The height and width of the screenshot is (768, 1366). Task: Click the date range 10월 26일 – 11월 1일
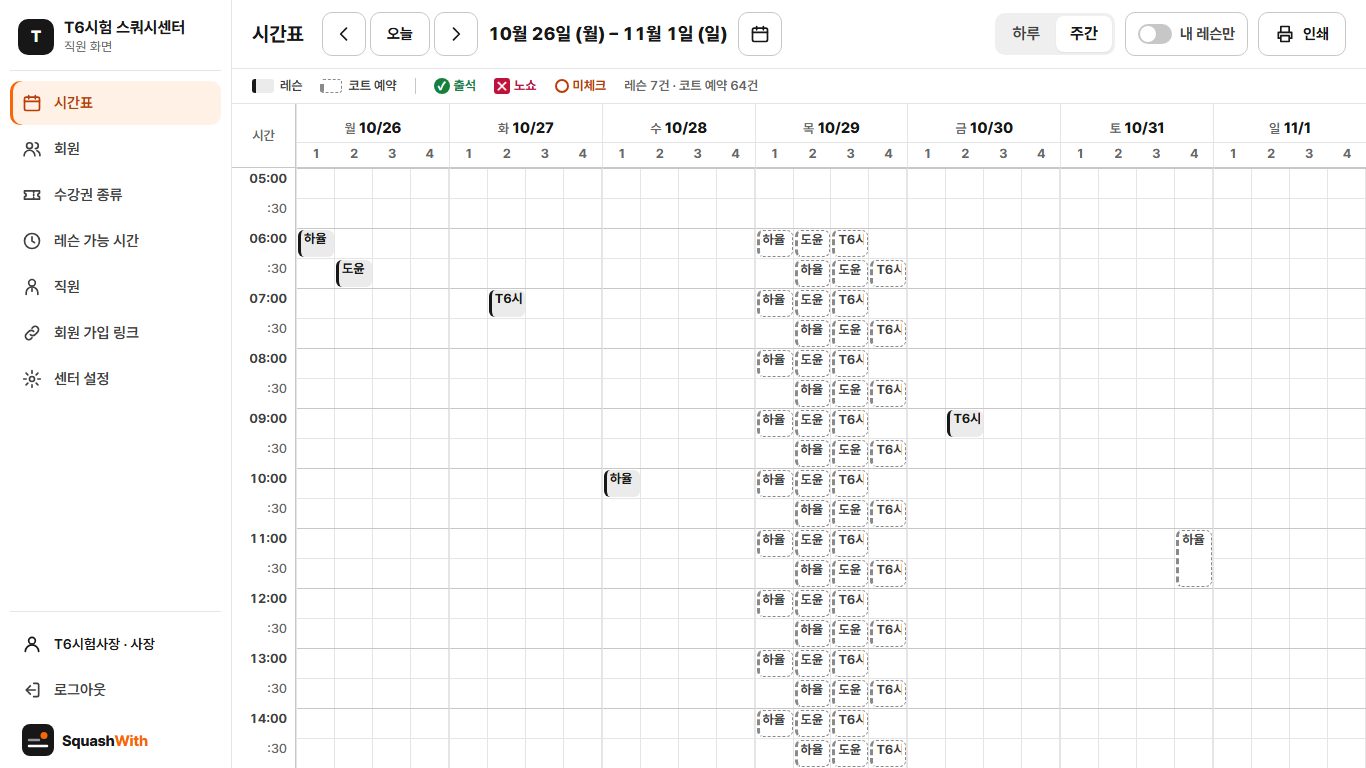(x=608, y=34)
